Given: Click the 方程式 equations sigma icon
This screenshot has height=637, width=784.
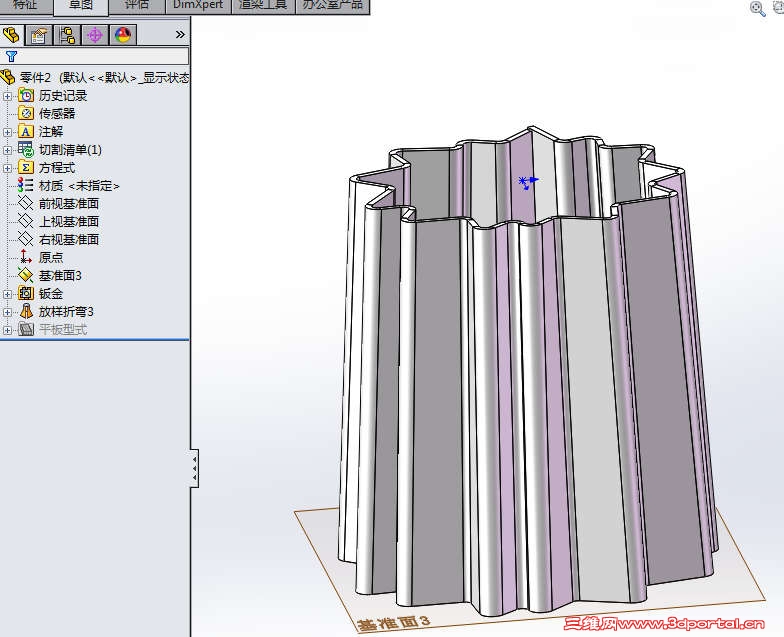Looking at the screenshot, I should 26,168.
